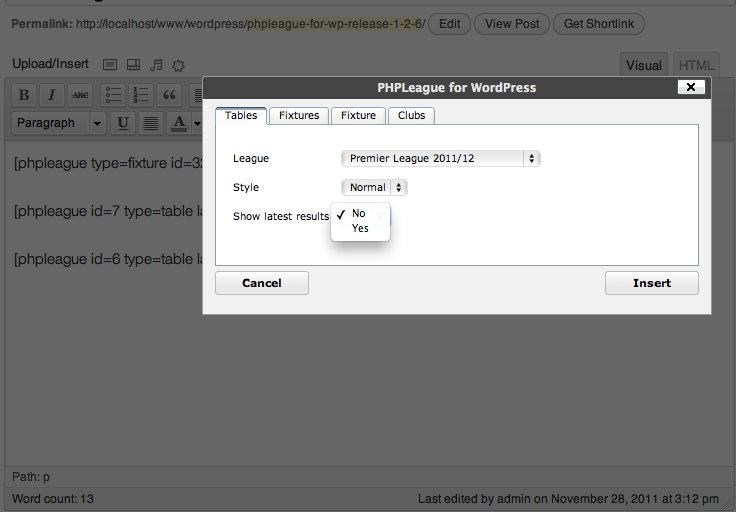This screenshot has width=736, height=512.
Task: Insert unordered bullet list
Action: click(113, 95)
